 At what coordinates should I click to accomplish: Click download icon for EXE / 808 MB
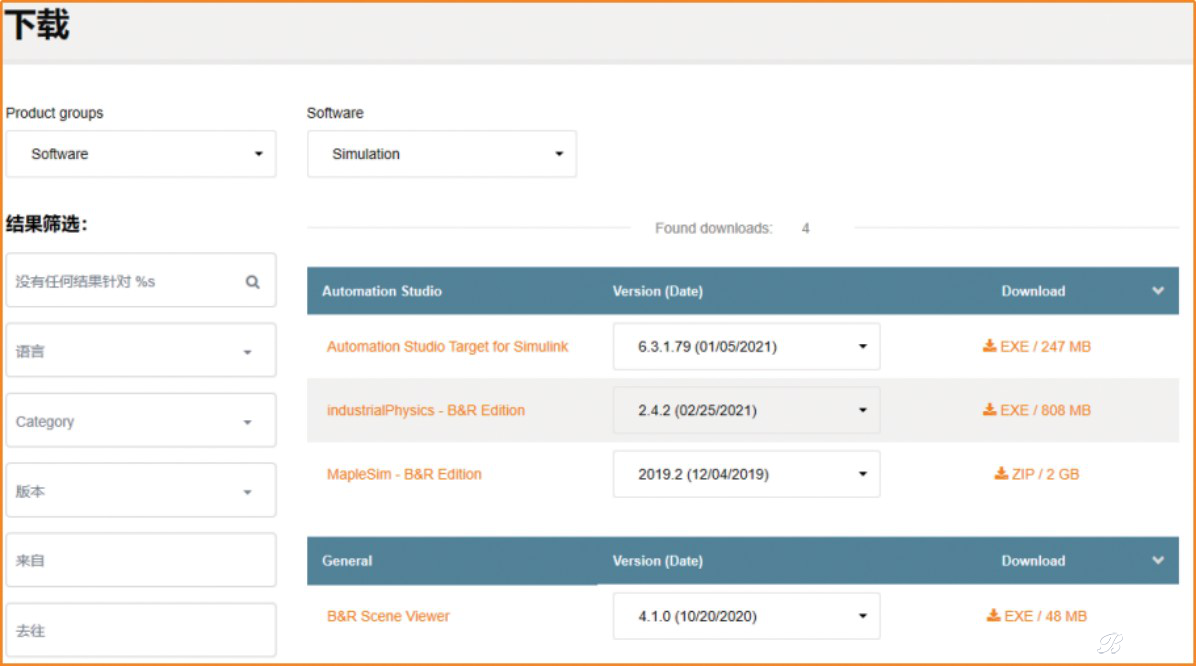(989, 410)
